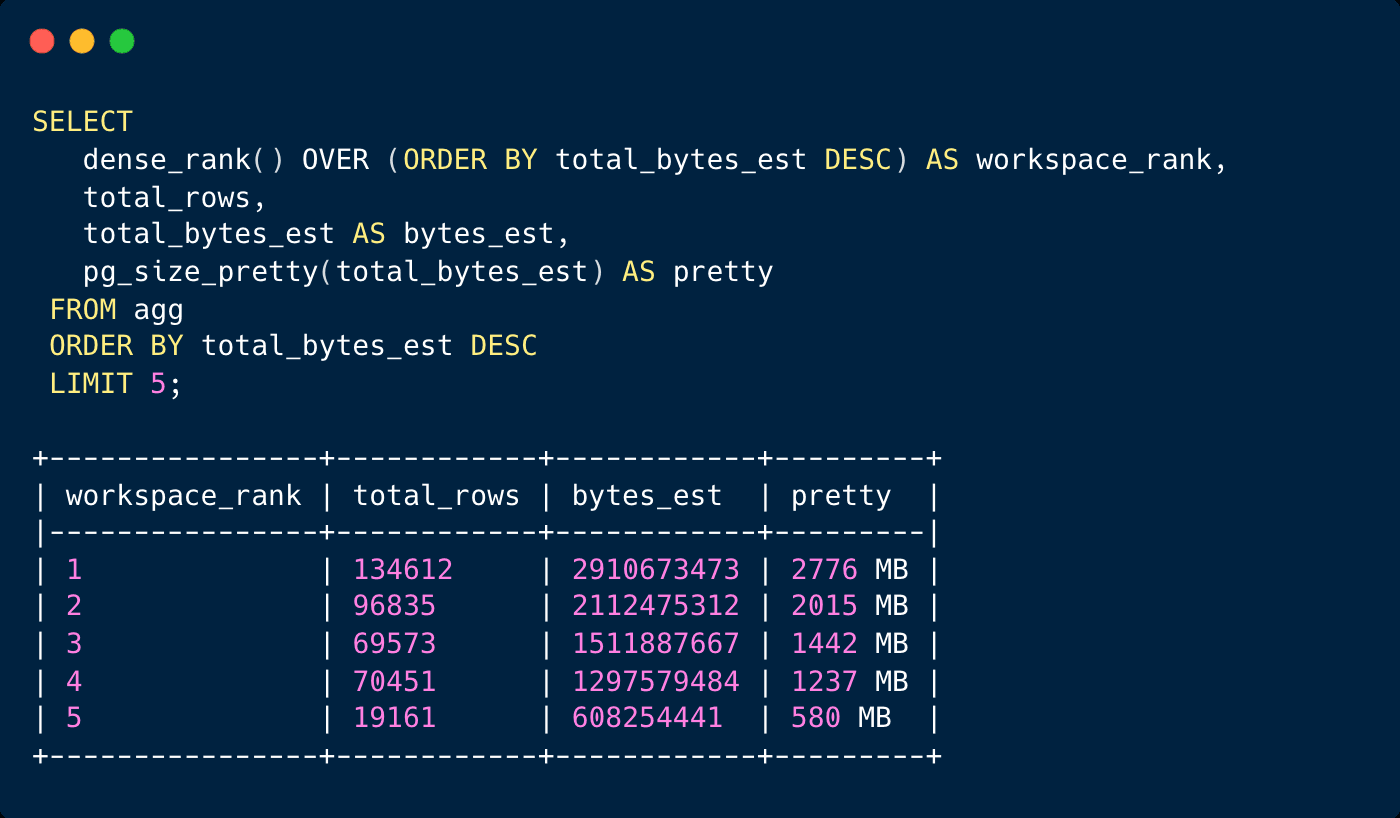Click the DESC keyword in the OVER clause
1400x818 pixels.
click(858, 159)
